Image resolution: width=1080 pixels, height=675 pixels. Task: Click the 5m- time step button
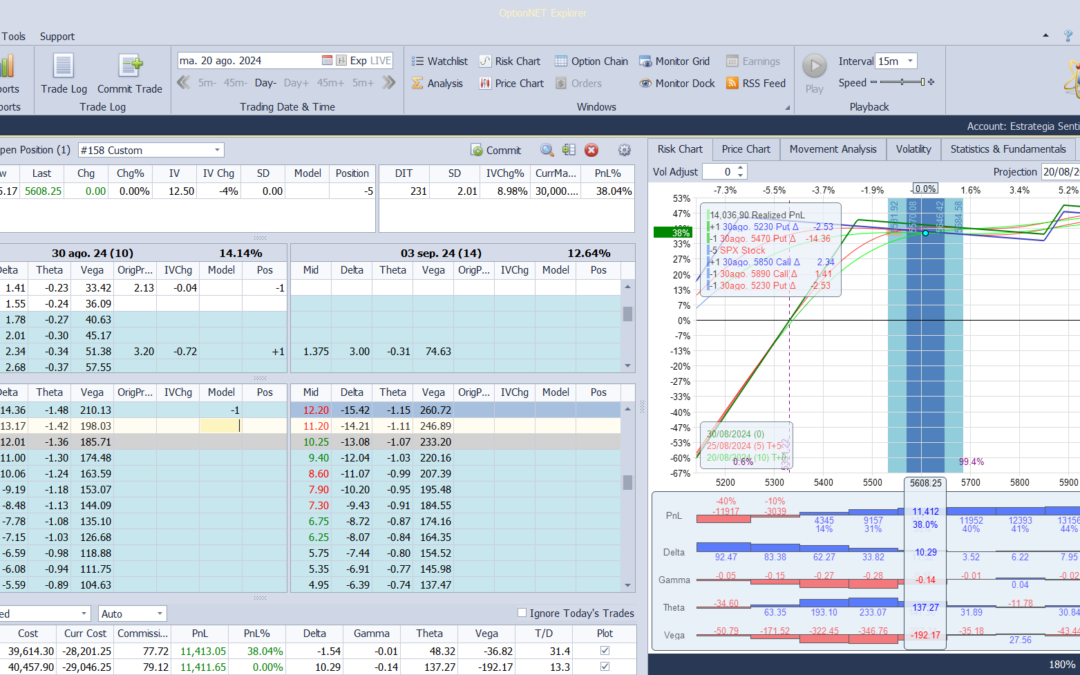[x=207, y=83]
